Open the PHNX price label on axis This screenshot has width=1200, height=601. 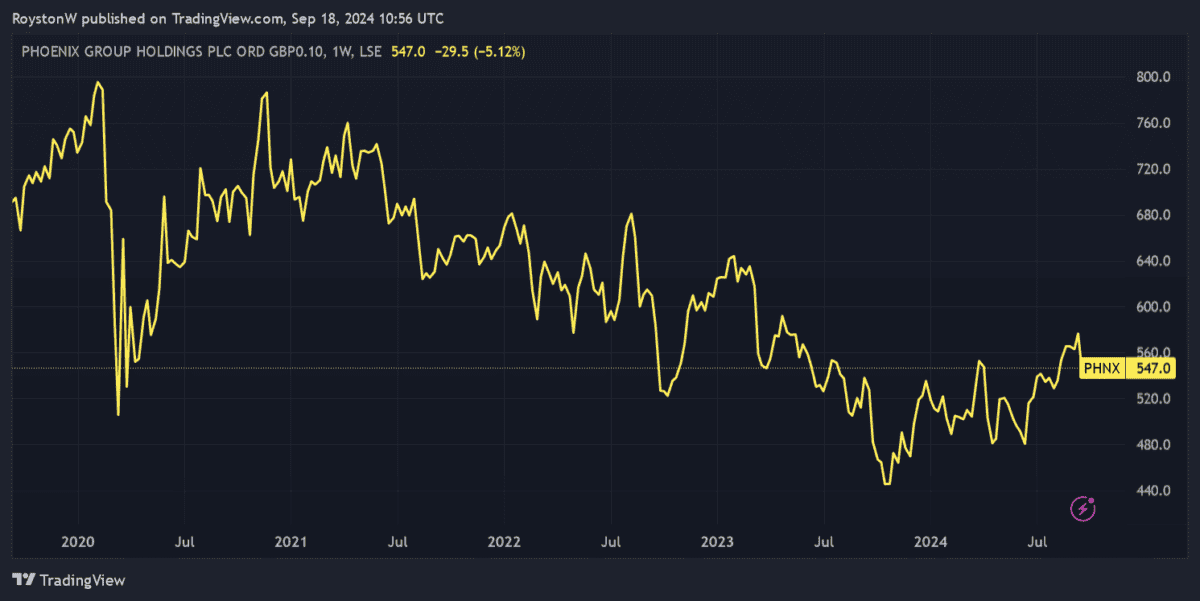(x=1101, y=368)
